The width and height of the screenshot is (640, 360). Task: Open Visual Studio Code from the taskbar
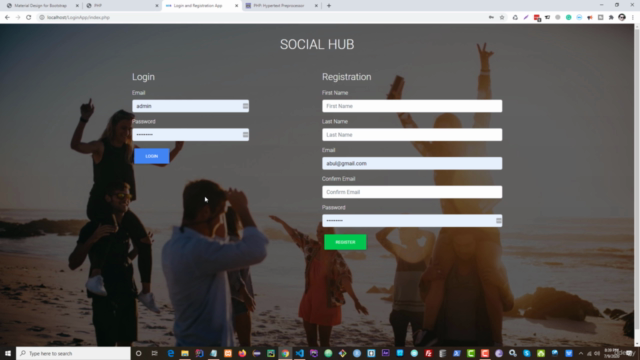point(300,353)
